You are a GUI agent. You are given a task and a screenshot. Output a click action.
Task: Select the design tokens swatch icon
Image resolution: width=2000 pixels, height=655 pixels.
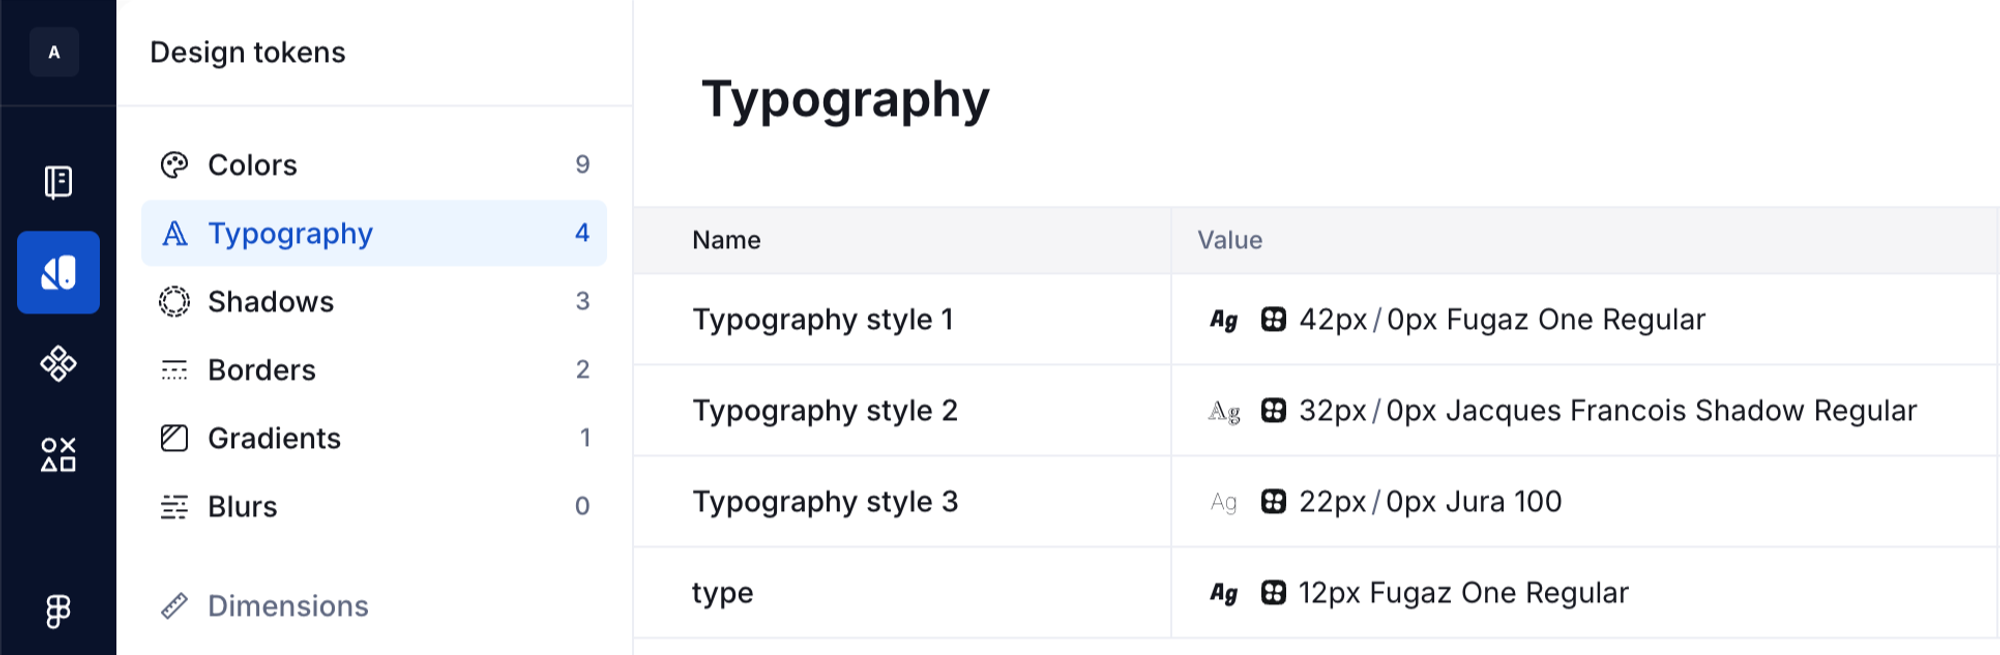tap(58, 272)
